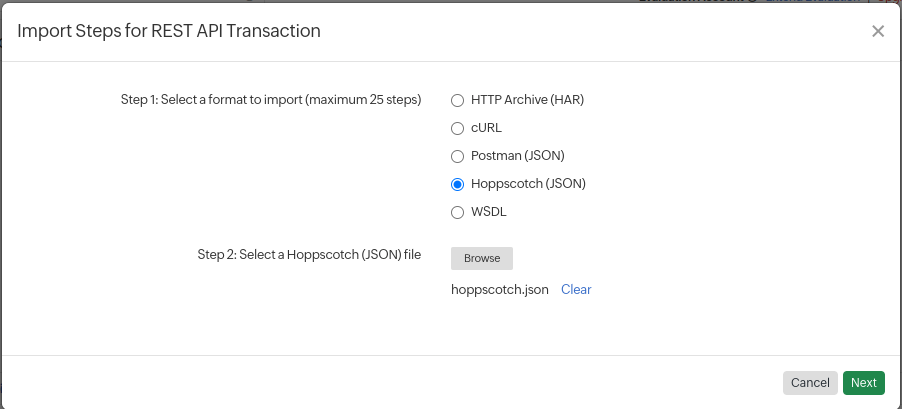
Task: Click the 'cURL' label text
Action: click(x=486, y=128)
